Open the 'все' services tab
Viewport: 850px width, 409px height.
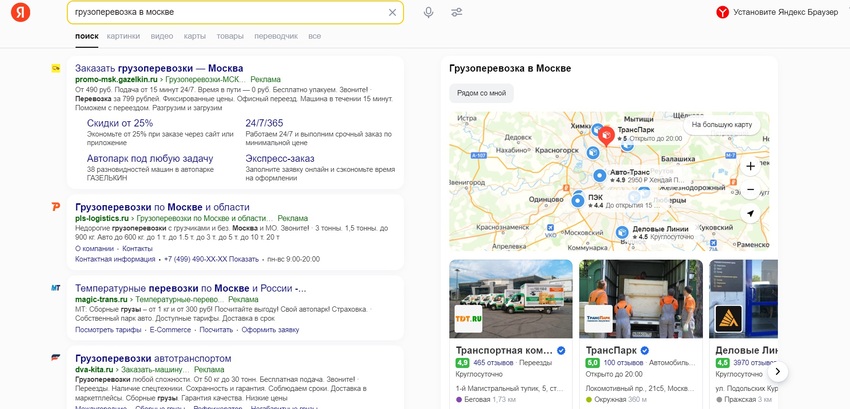tap(314, 36)
